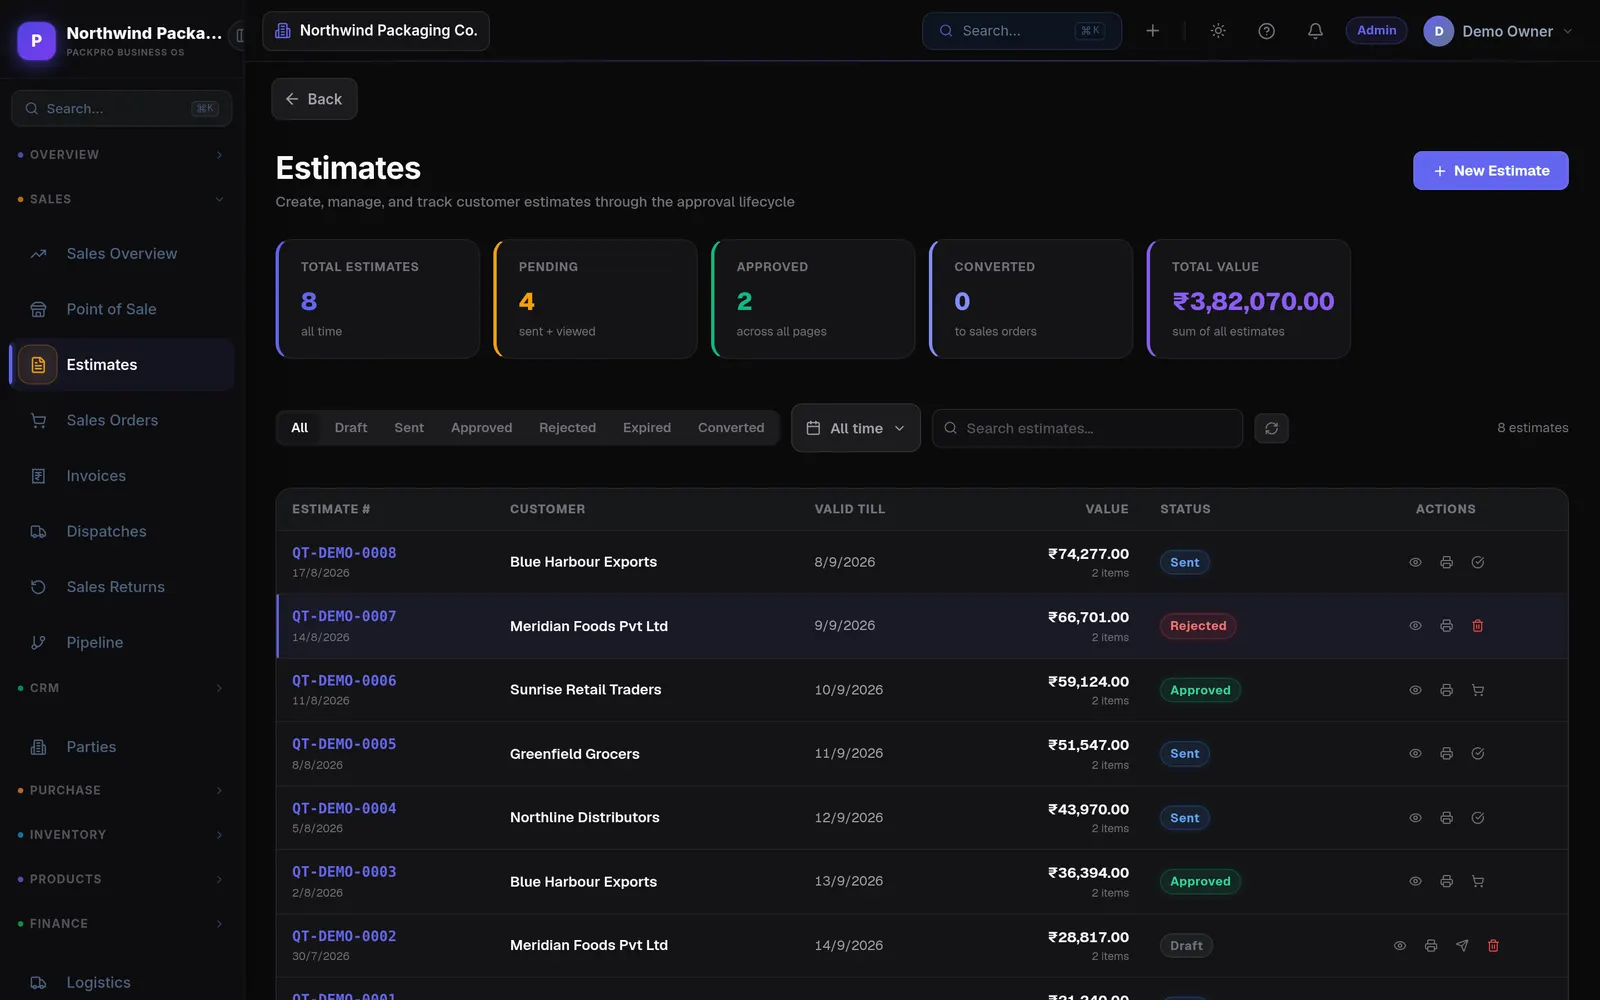
Task: Open Point of Sale in sidebar
Action: point(122,309)
